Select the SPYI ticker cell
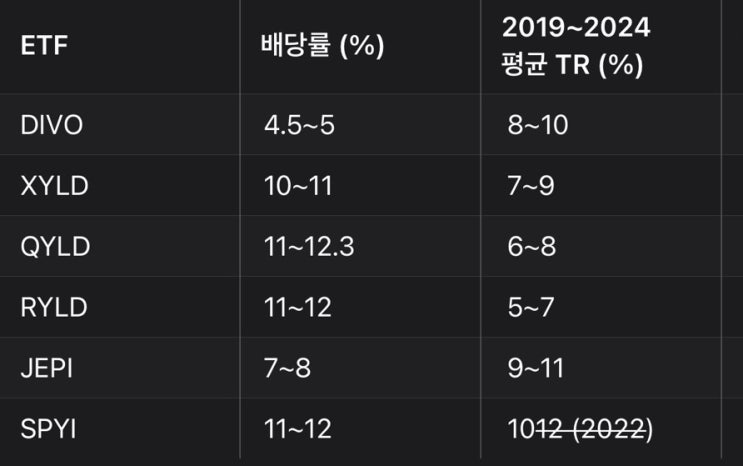 (48, 429)
